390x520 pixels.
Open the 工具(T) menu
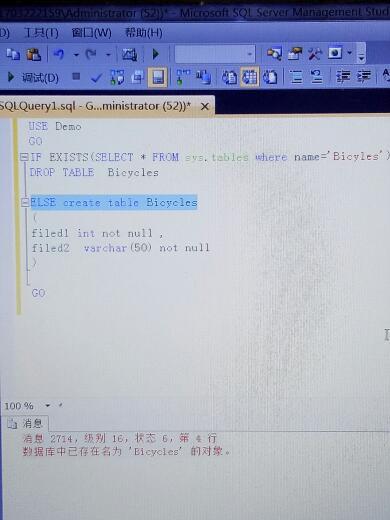click(41, 33)
